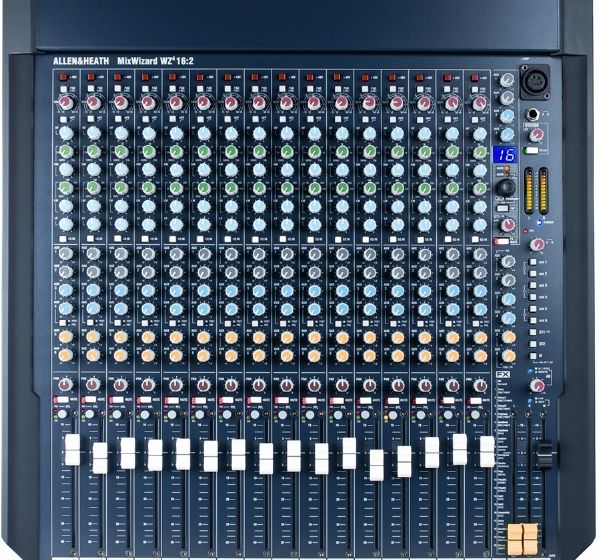Screen dimensions: 600x560
Task: Click channel 1 white fader
Action: pos(72,450)
